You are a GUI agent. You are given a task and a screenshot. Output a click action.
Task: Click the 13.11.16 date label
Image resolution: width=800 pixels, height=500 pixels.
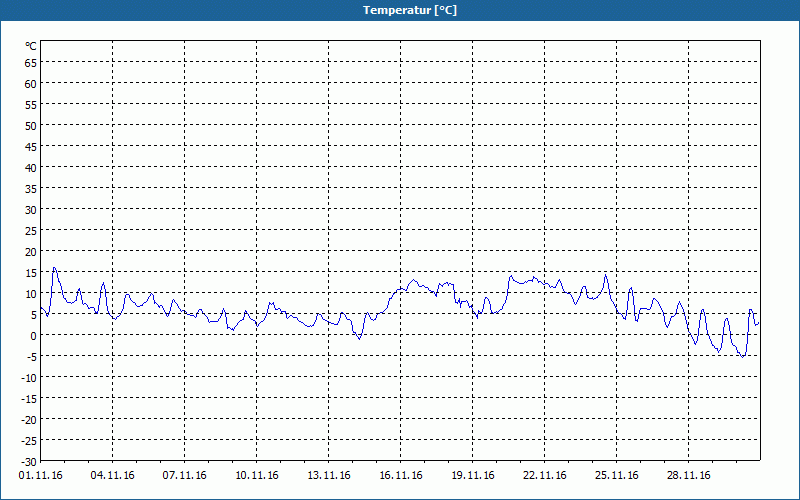point(329,475)
